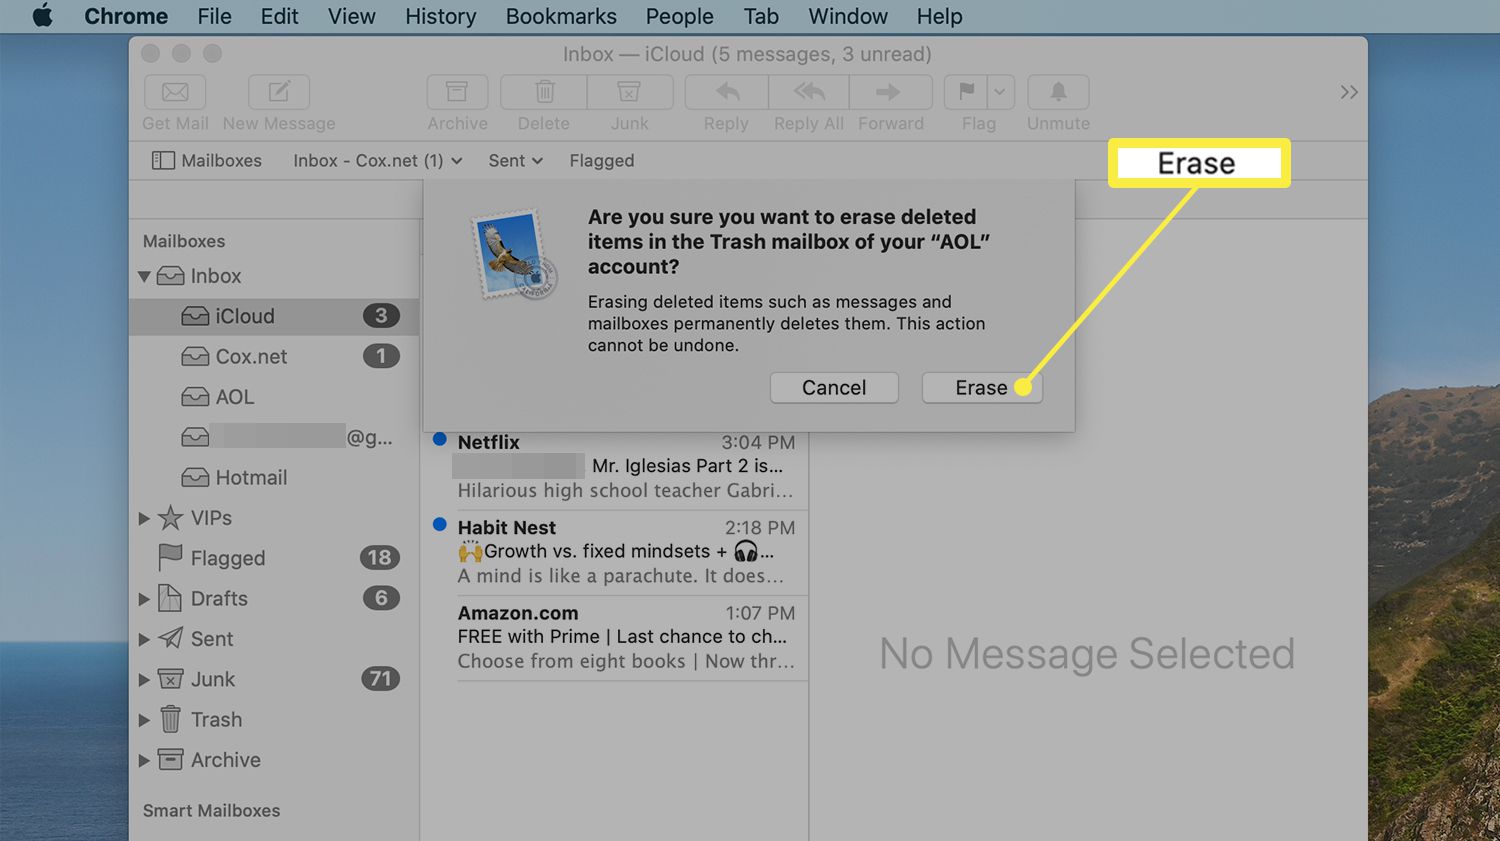Click the Sent paper plane icon
Viewport: 1500px width, 841px height.
pos(171,637)
